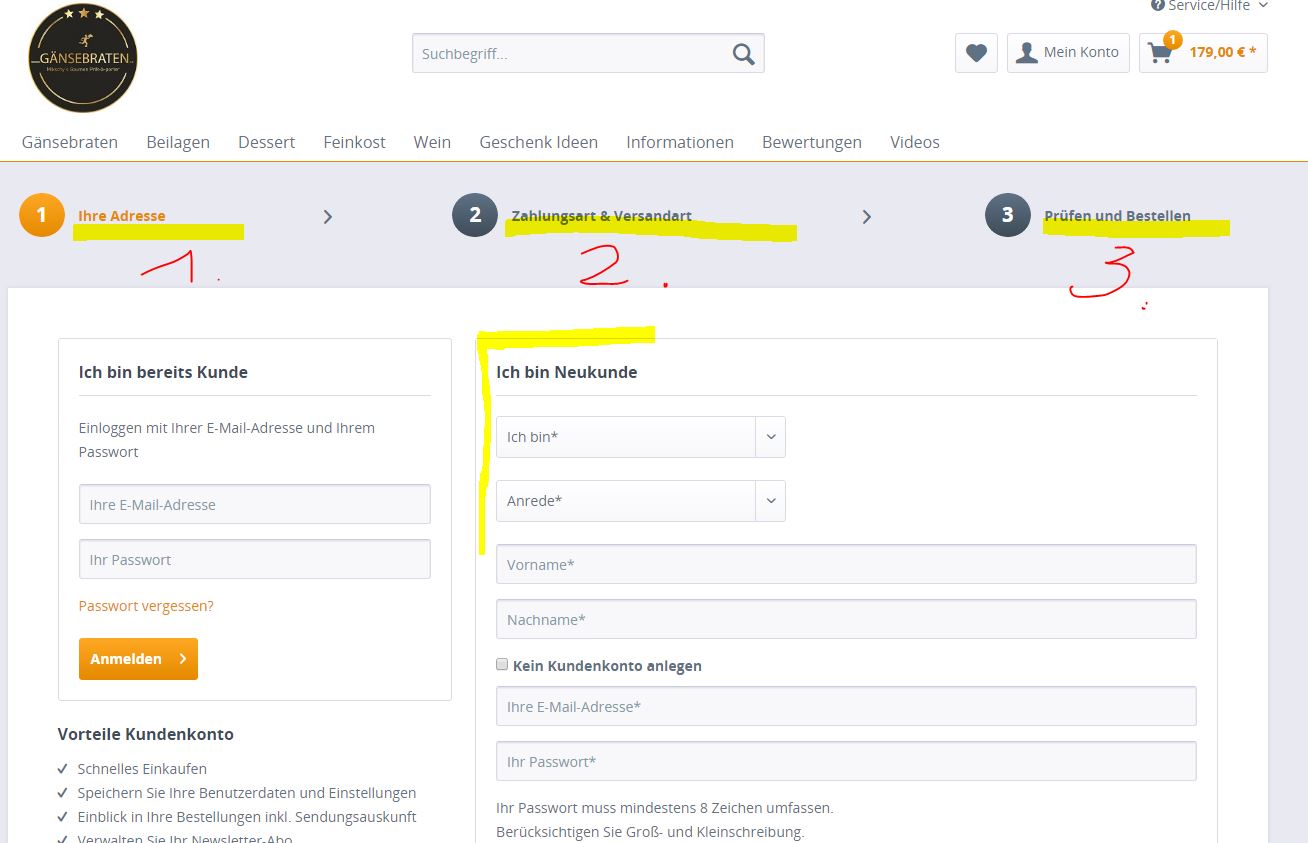
Task: Click the Service/Hilfe question mark icon
Action: pyautogui.click(x=1158, y=6)
